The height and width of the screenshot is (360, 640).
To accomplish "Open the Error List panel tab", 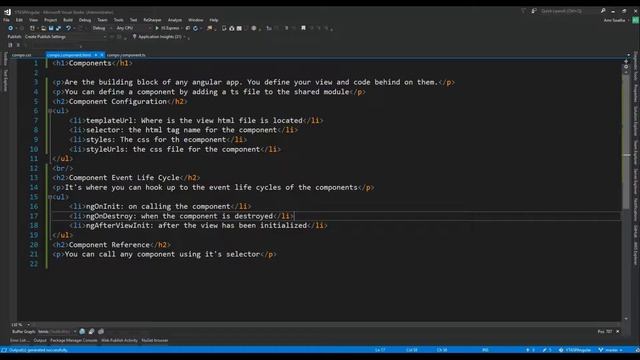I will pos(20,340).
